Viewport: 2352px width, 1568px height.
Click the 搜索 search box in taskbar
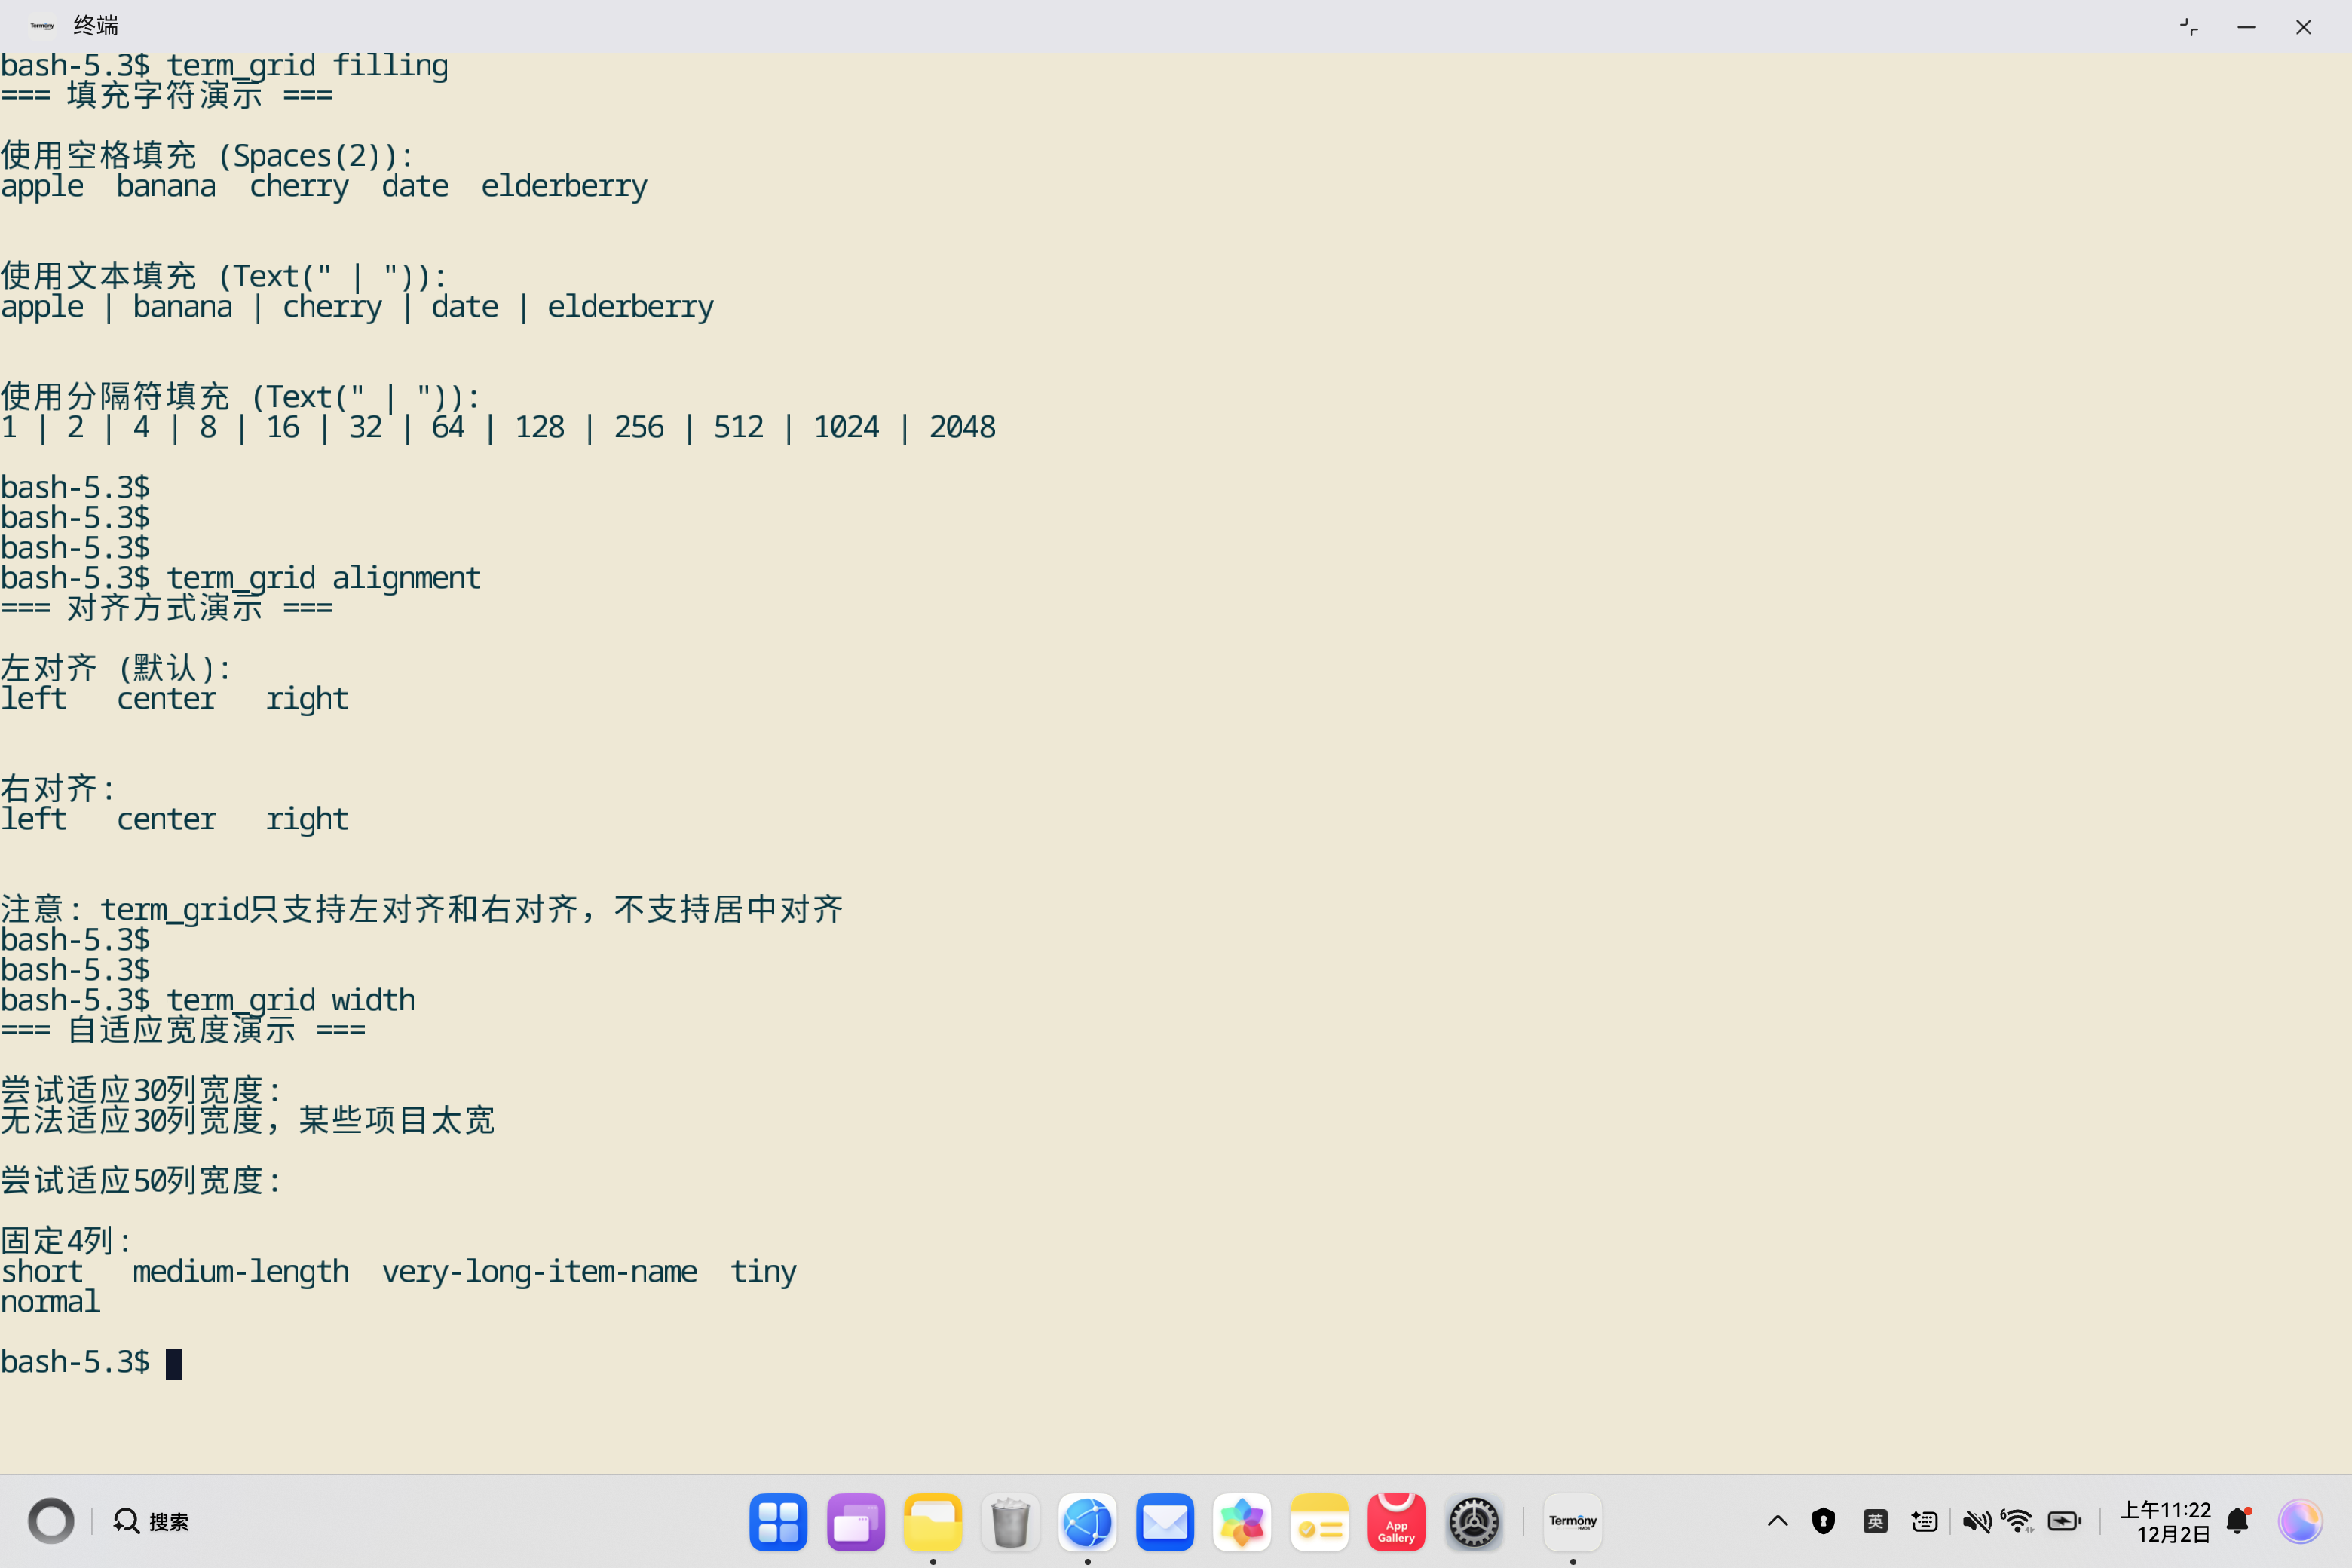click(x=152, y=1522)
